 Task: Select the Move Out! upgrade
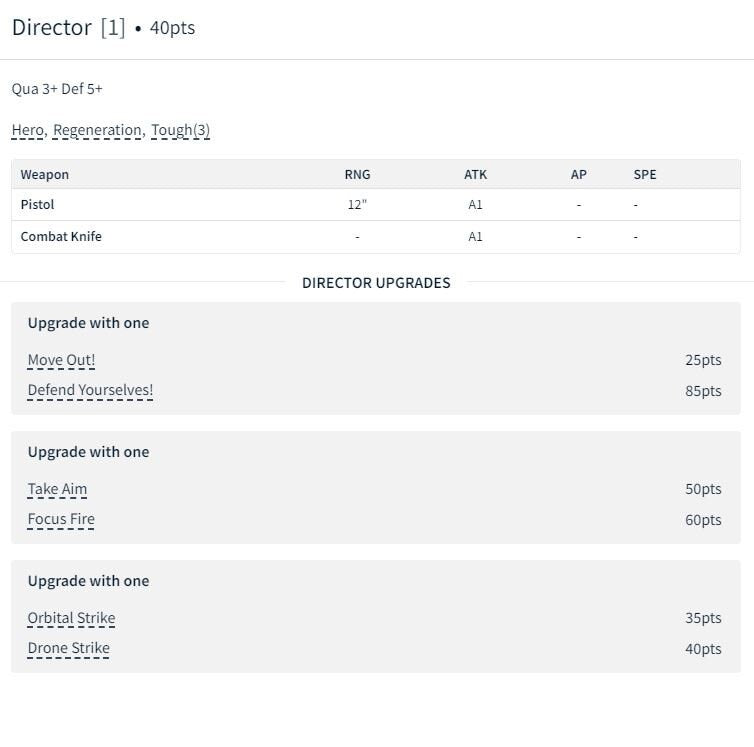click(x=61, y=360)
